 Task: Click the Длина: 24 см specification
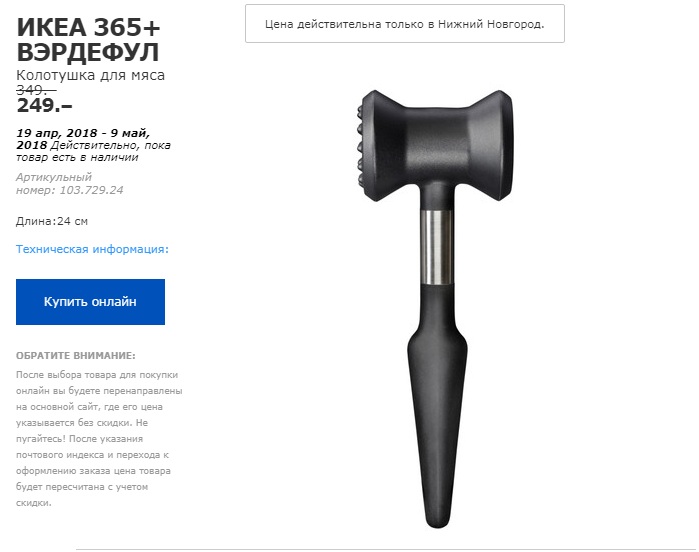click(52, 221)
